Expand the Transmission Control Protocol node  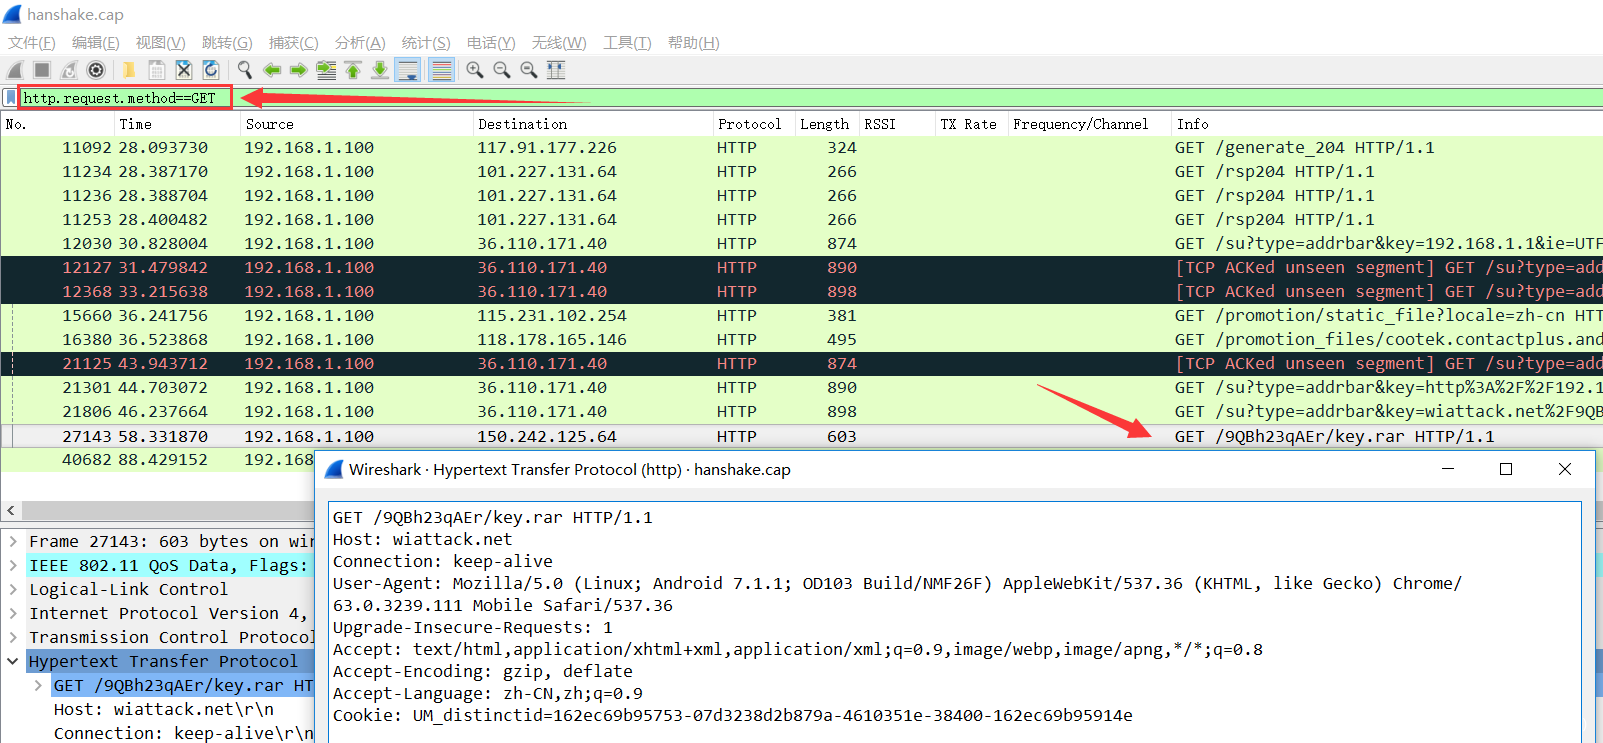[x=13, y=638]
